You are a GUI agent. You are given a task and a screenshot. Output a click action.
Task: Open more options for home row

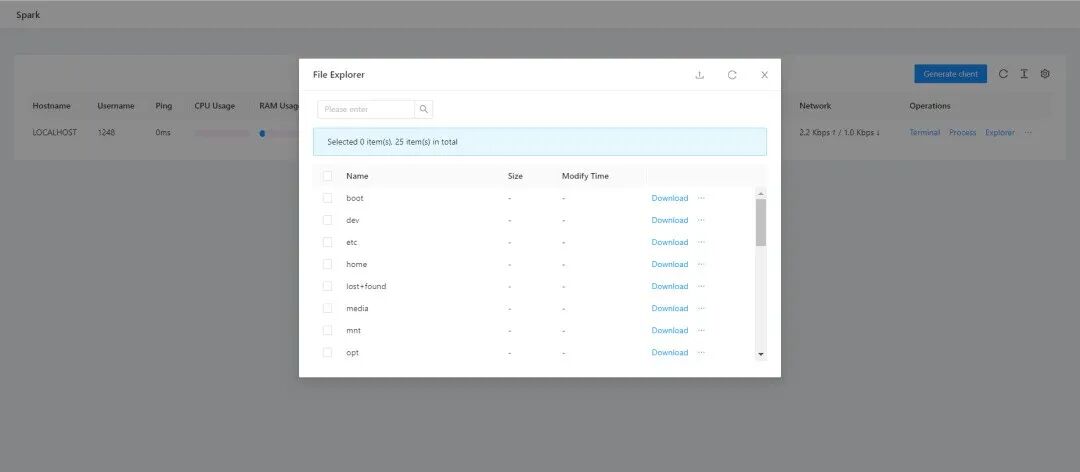click(701, 264)
